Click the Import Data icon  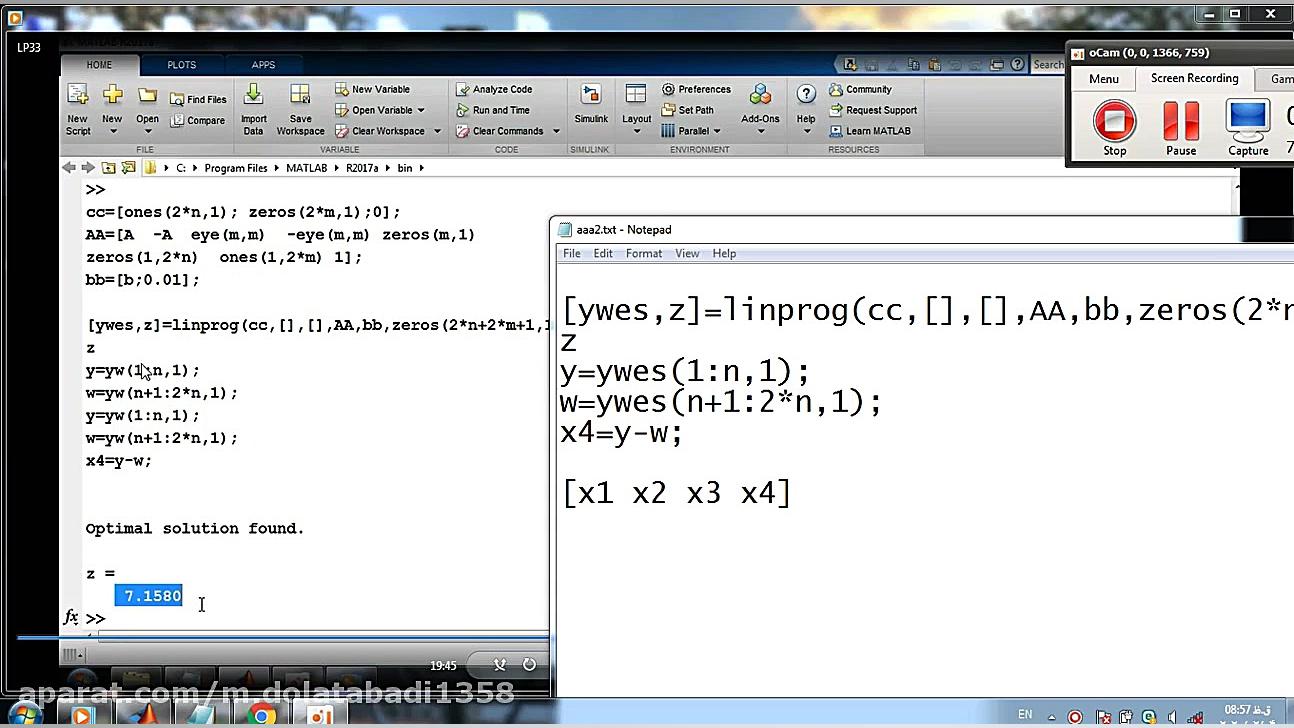coord(253,95)
